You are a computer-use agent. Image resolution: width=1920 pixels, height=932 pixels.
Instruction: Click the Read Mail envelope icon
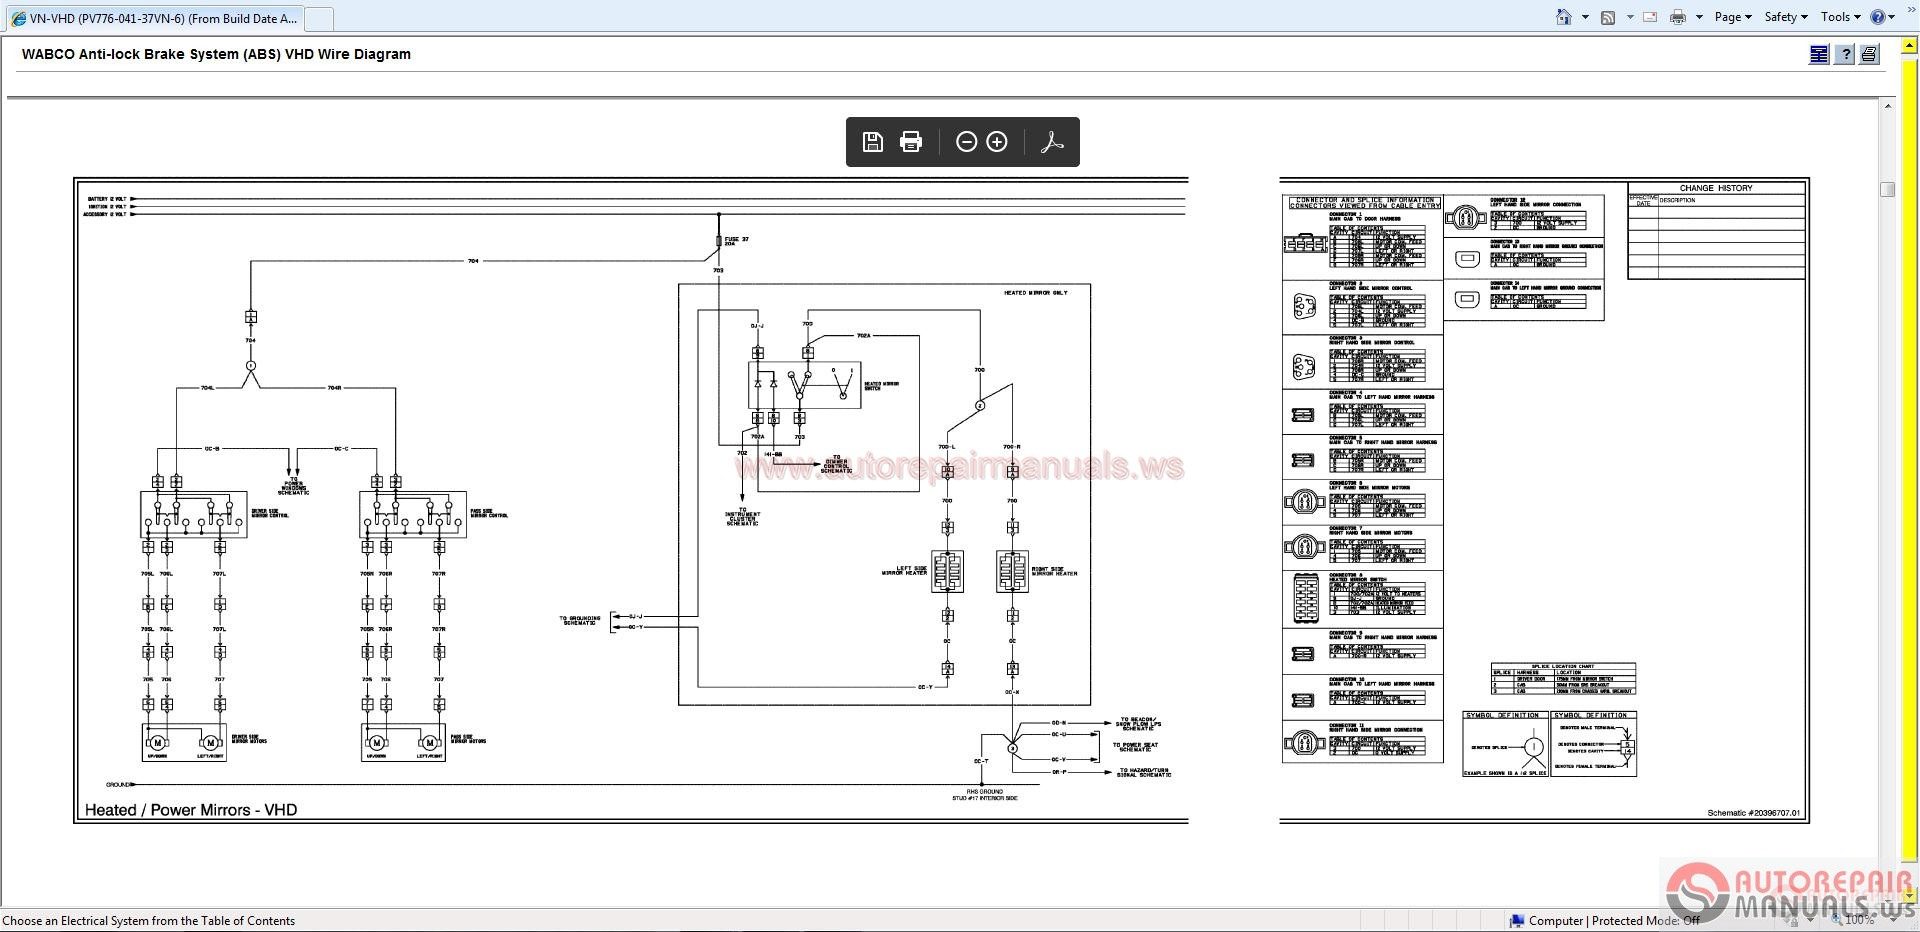pyautogui.click(x=1650, y=17)
